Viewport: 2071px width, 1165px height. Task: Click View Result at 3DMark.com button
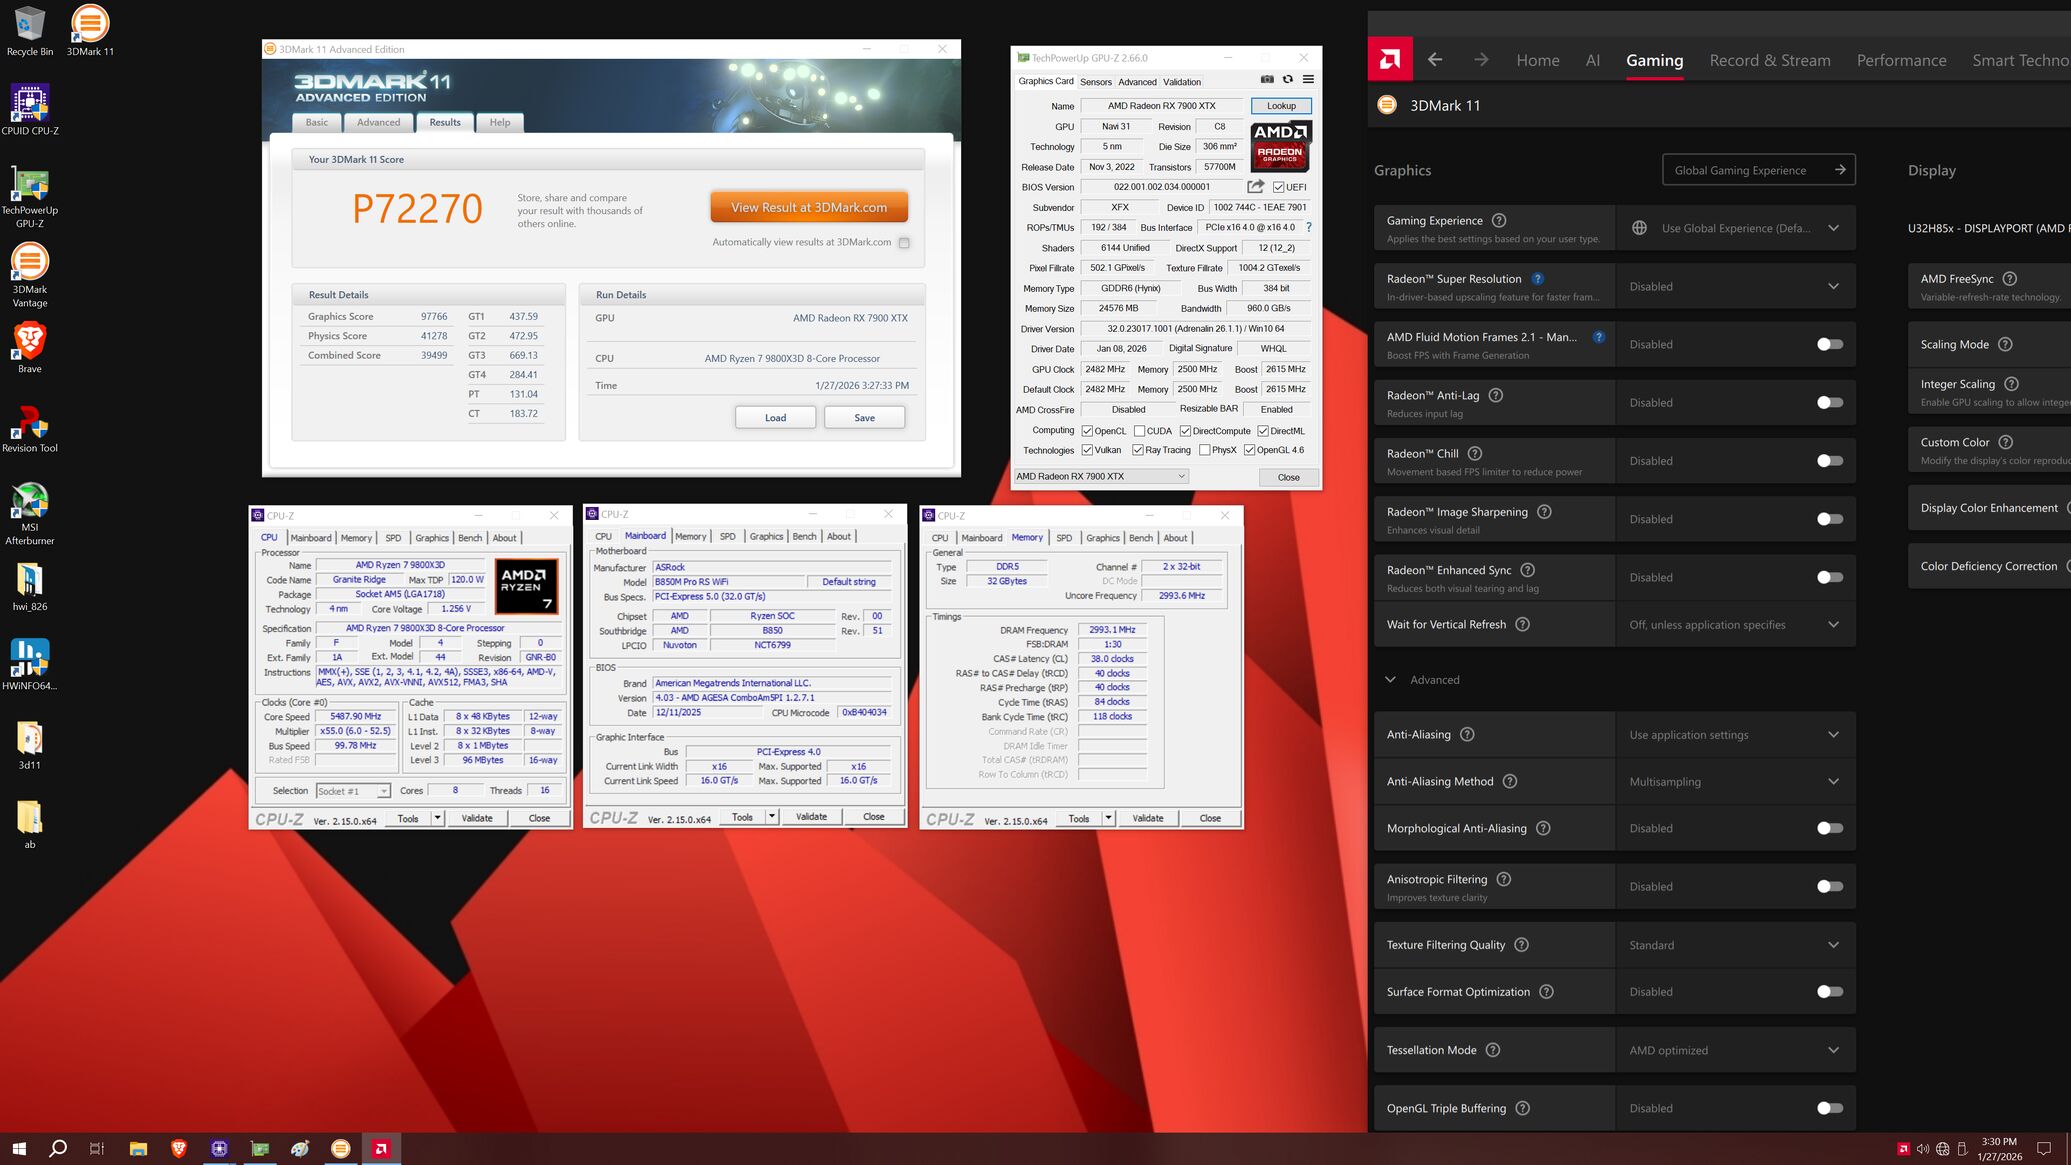coord(808,207)
